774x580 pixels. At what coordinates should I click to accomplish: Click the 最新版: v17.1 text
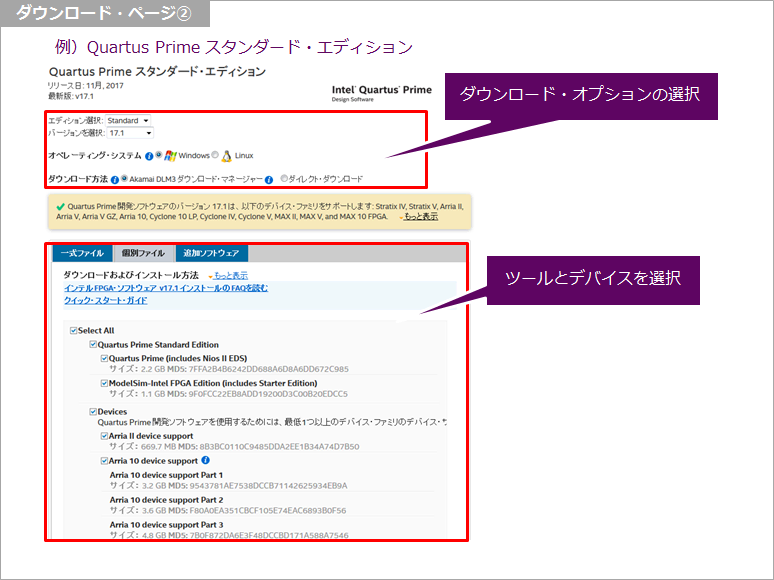(71, 96)
